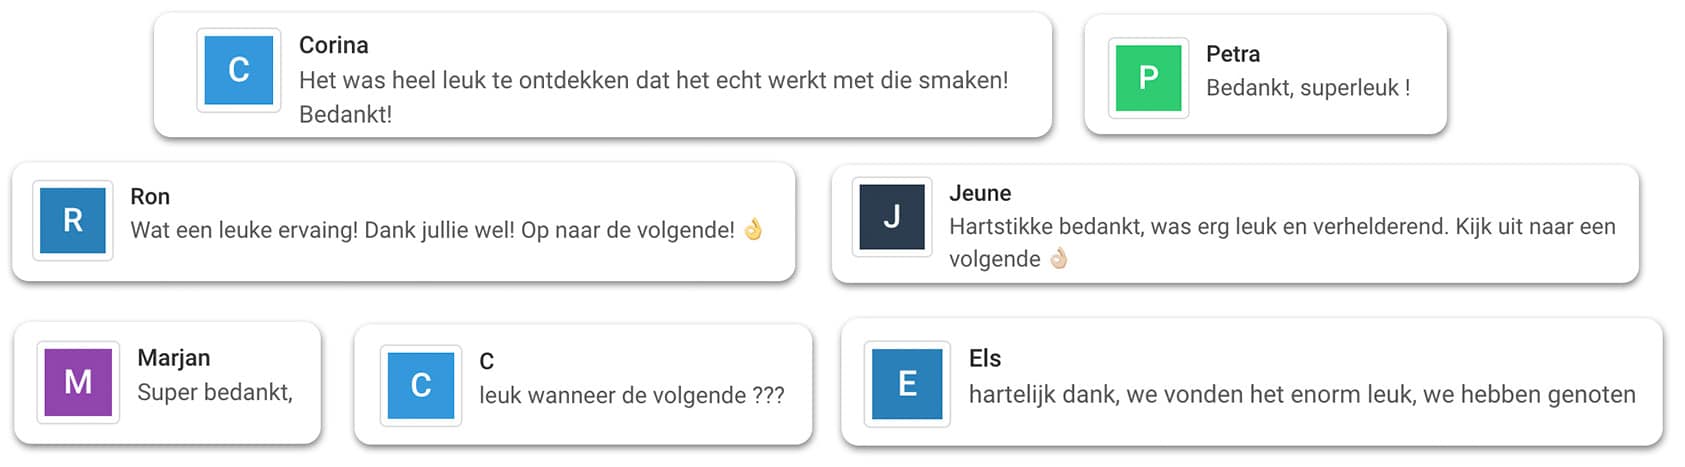This screenshot has height=467, width=1685.
Task: Click OK-hand emoji in Ron's message
Action: (x=753, y=230)
